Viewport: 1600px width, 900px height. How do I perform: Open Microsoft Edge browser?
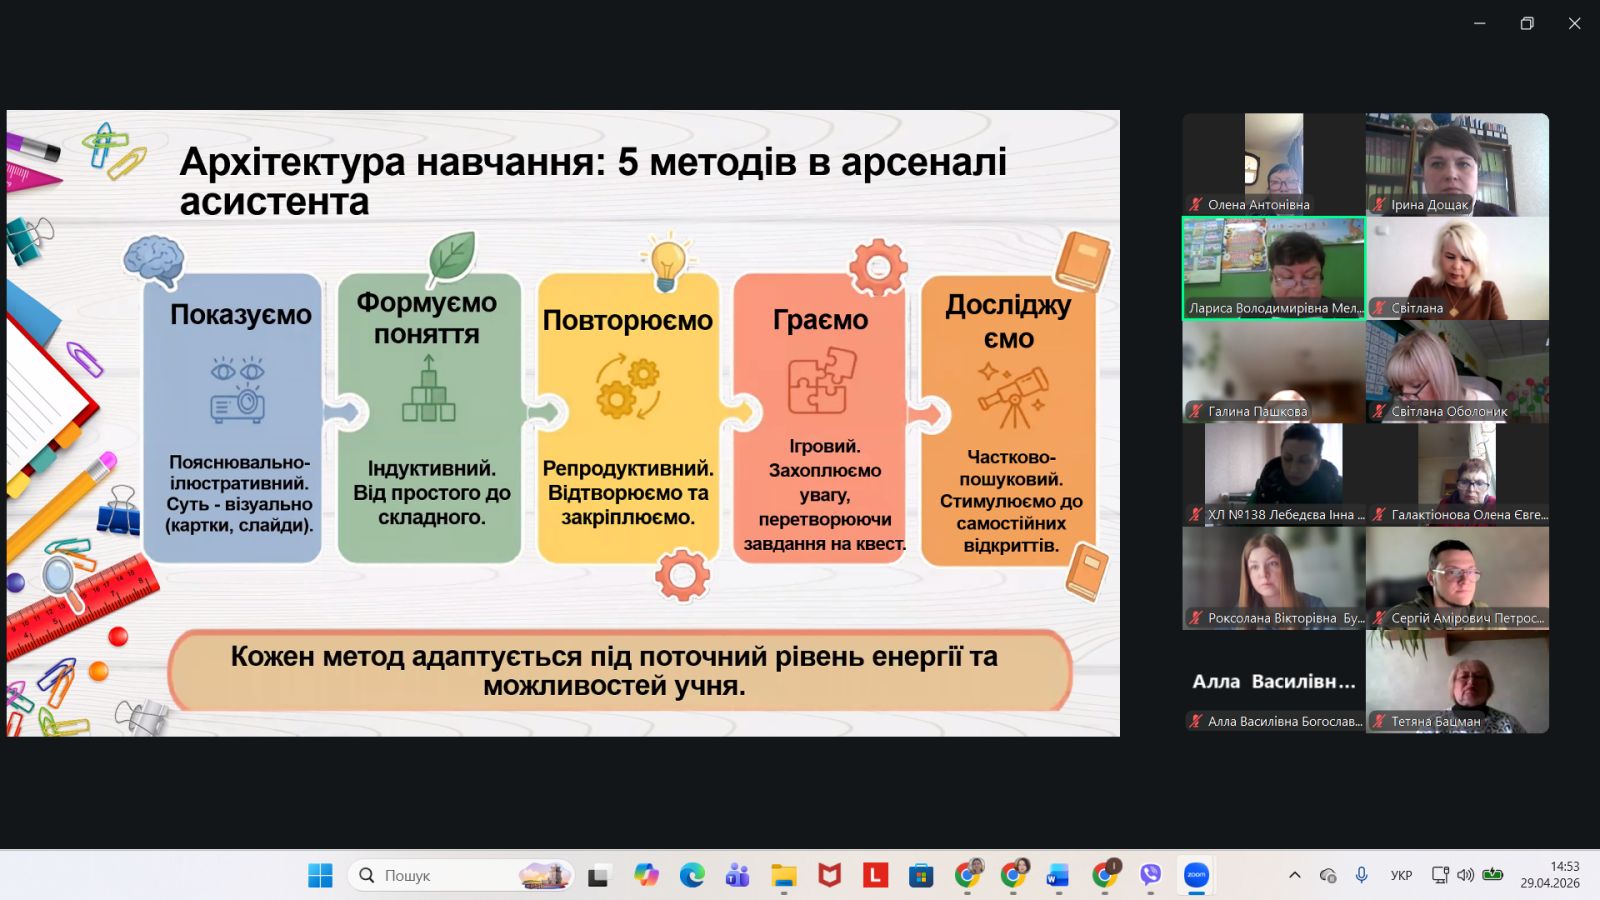(x=692, y=875)
